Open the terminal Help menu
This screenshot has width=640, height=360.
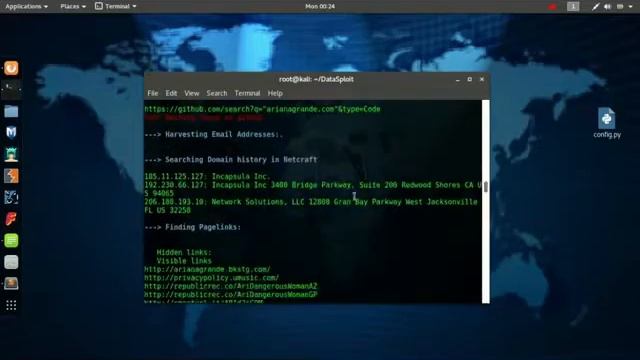coord(275,93)
